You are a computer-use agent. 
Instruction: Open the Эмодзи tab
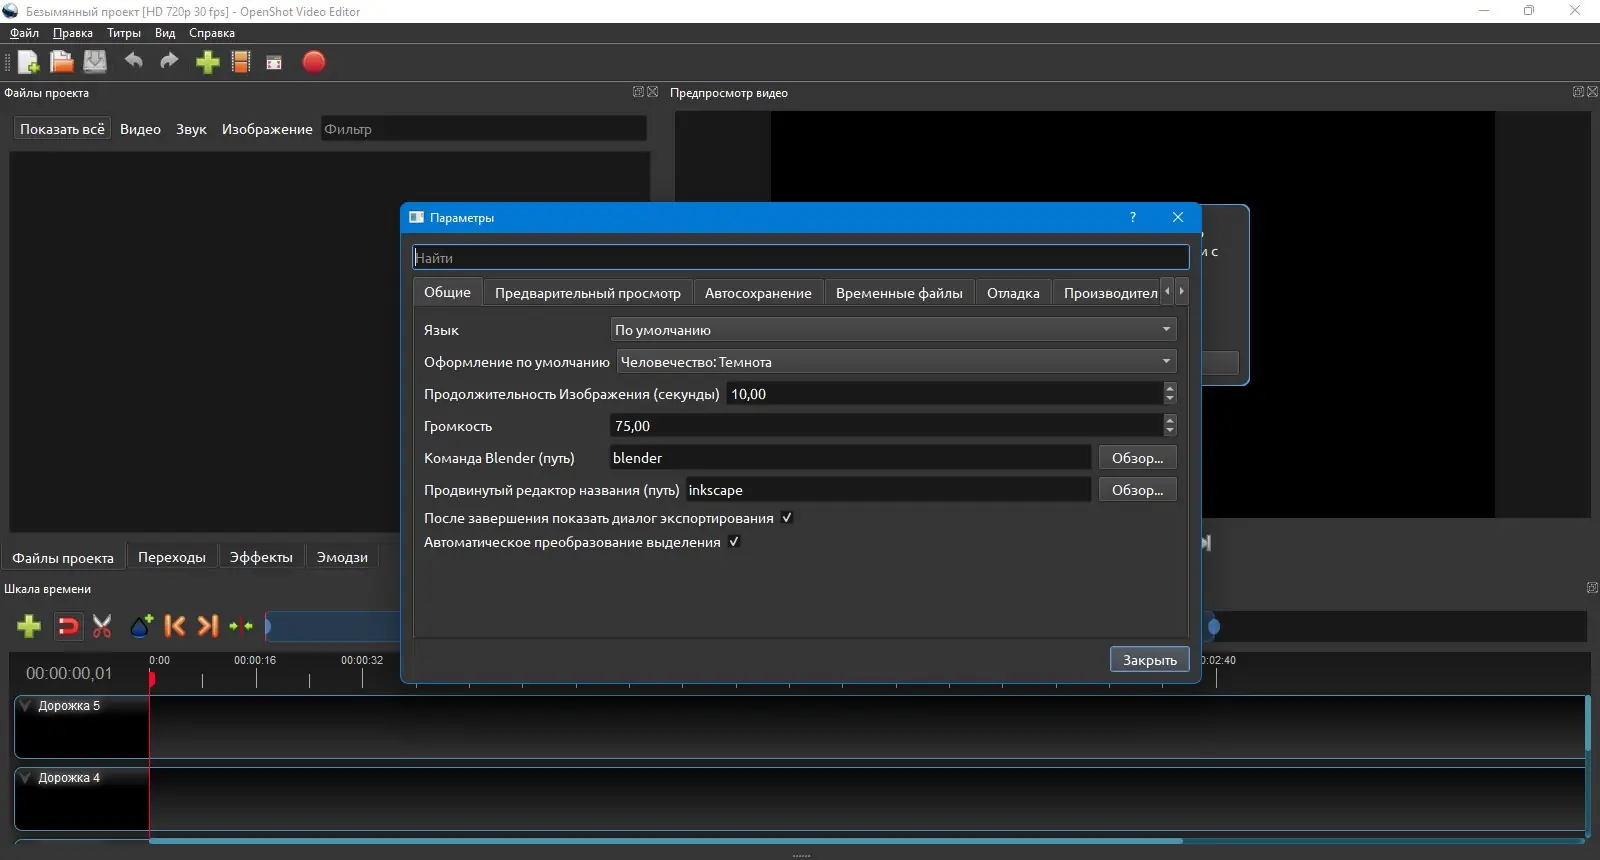click(x=342, y=557)
